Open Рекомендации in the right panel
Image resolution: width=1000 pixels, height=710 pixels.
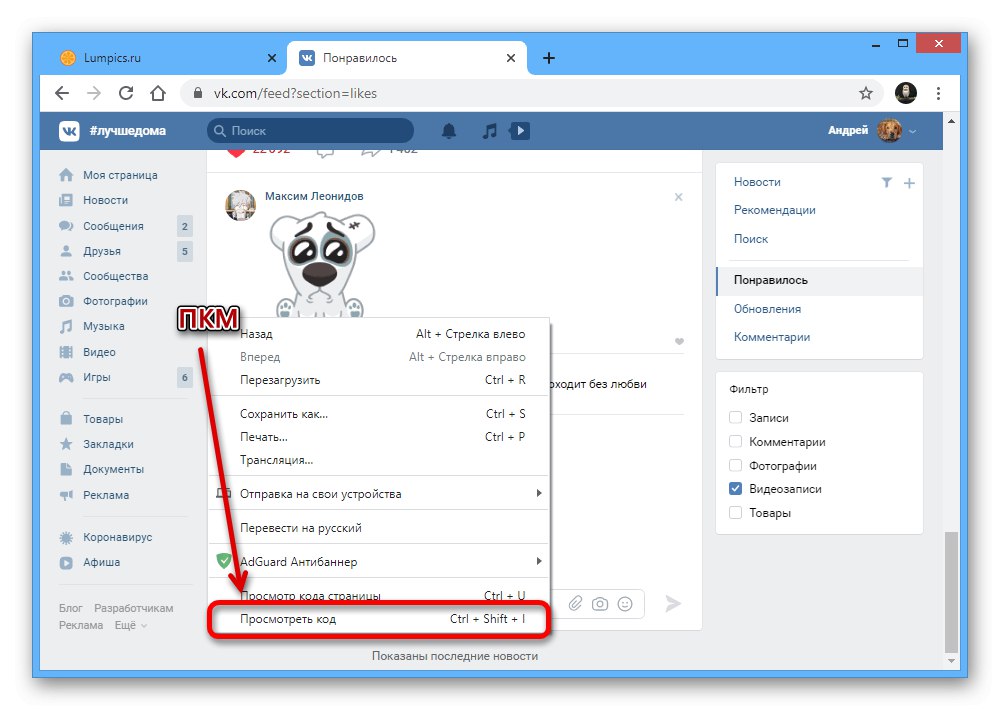(774, 210)
